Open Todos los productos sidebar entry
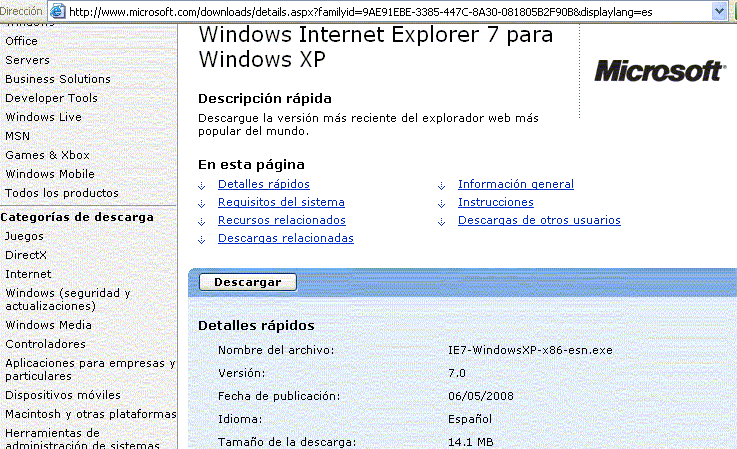Viewport: 737px width, 449px height. click(62, 193)
